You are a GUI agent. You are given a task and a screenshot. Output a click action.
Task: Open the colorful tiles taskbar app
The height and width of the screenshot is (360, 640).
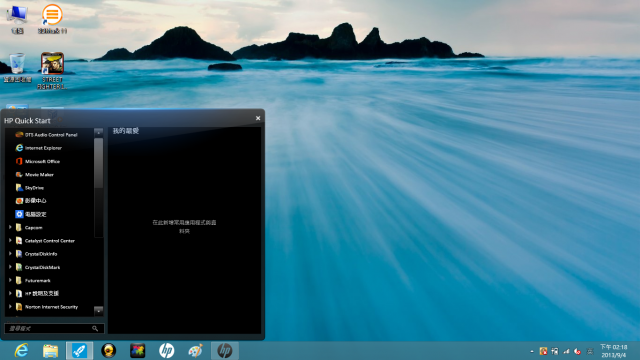point(138,351)
